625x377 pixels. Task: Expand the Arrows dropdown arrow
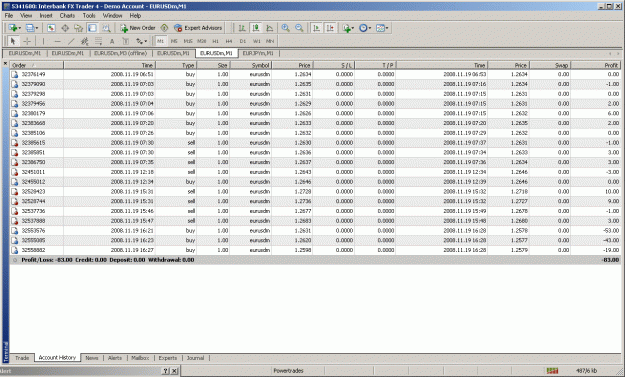[146, 41]
